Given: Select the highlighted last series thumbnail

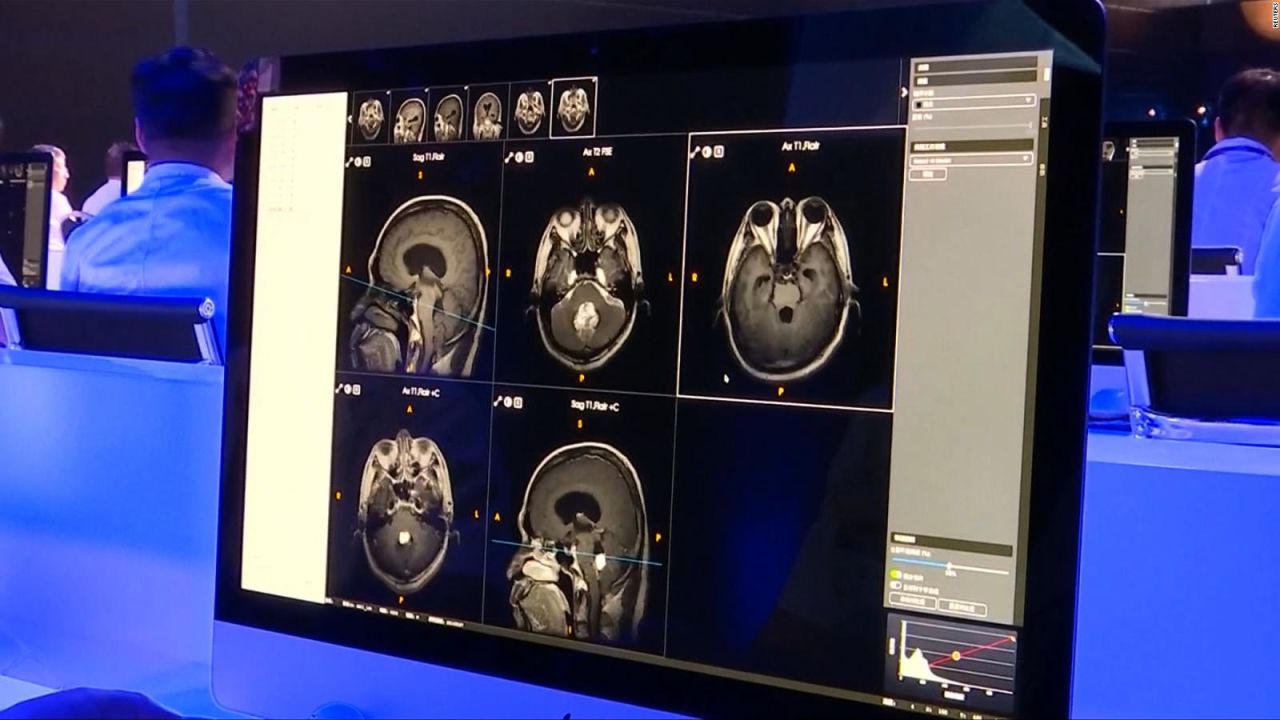Looking at the screenshot, I should (x=573, y=108).
